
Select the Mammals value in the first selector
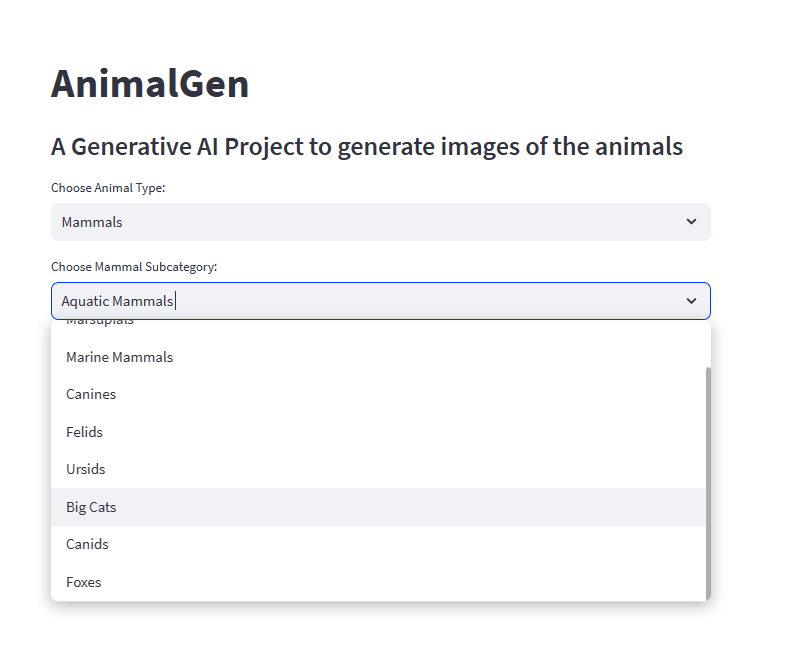[92, 222]
